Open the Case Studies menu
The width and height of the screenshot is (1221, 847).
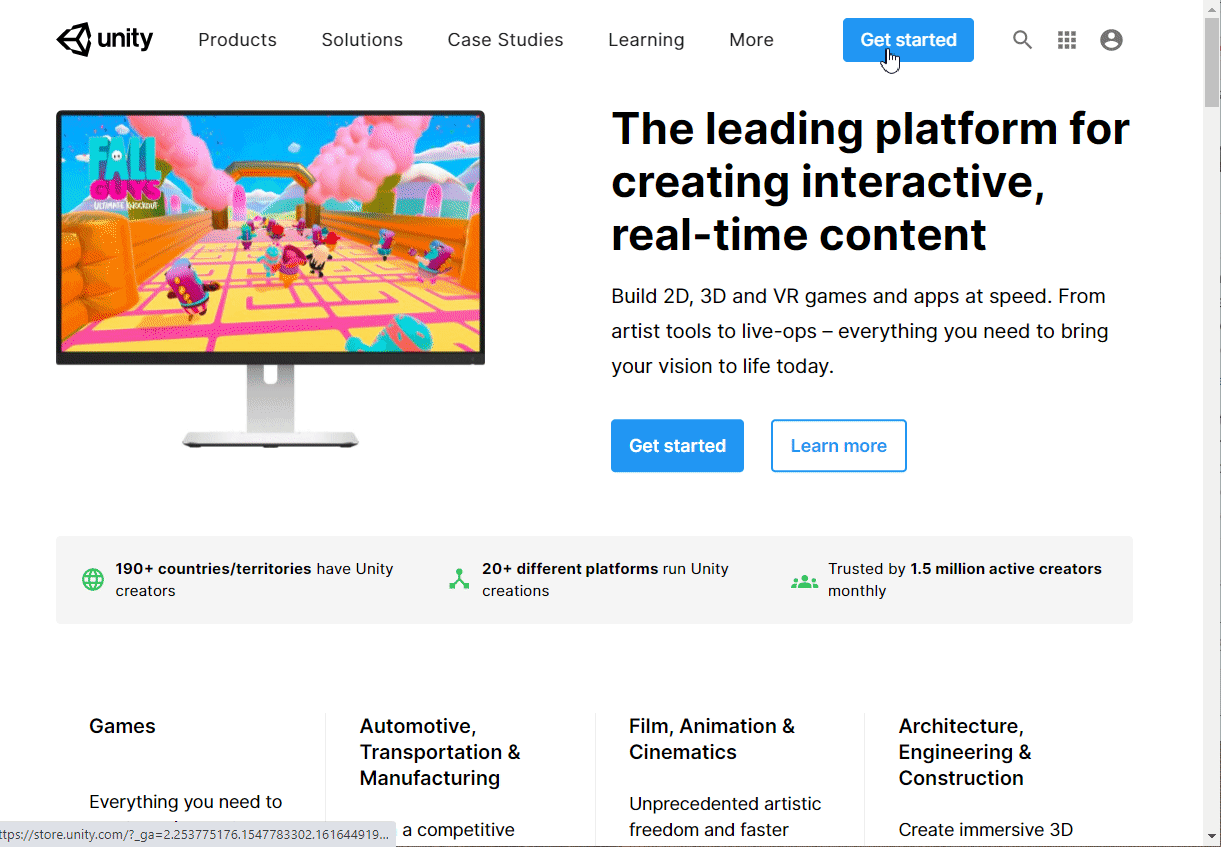click(505, 40)
